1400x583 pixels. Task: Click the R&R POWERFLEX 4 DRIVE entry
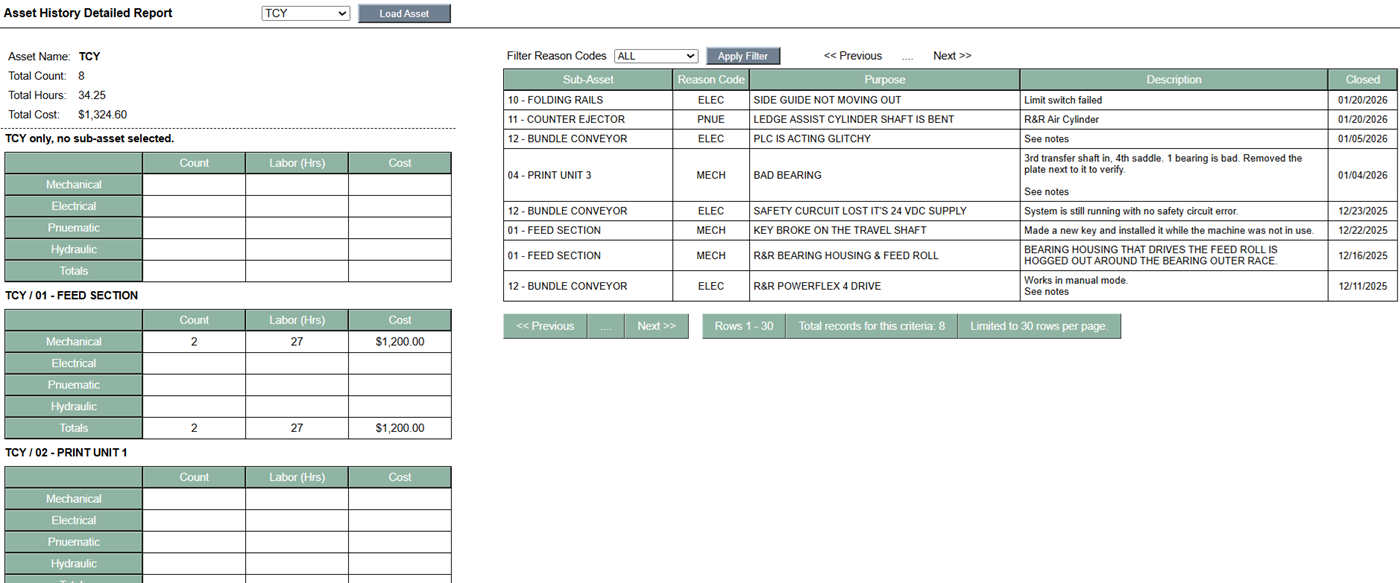click(x=819, y=286)
